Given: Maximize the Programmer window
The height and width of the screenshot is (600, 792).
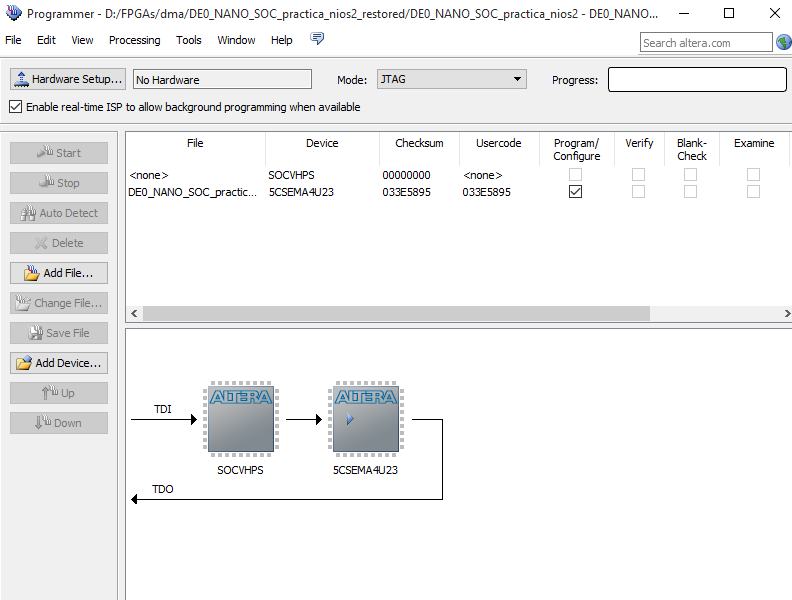Looking at the screenshot, I should click(729, 13).
